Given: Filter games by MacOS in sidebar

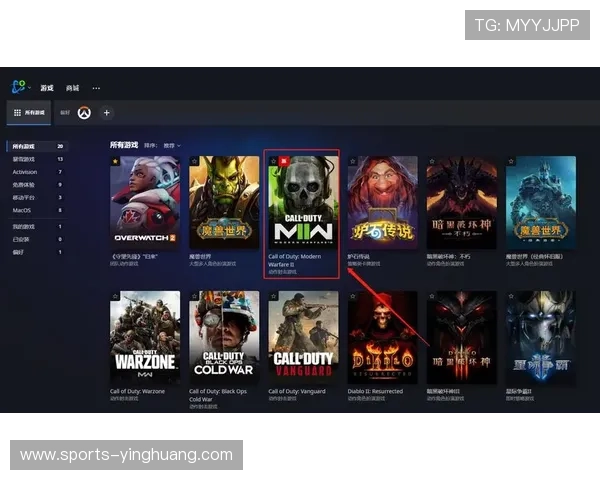Looking at the screenshot, I should click(x=38, y=210).
